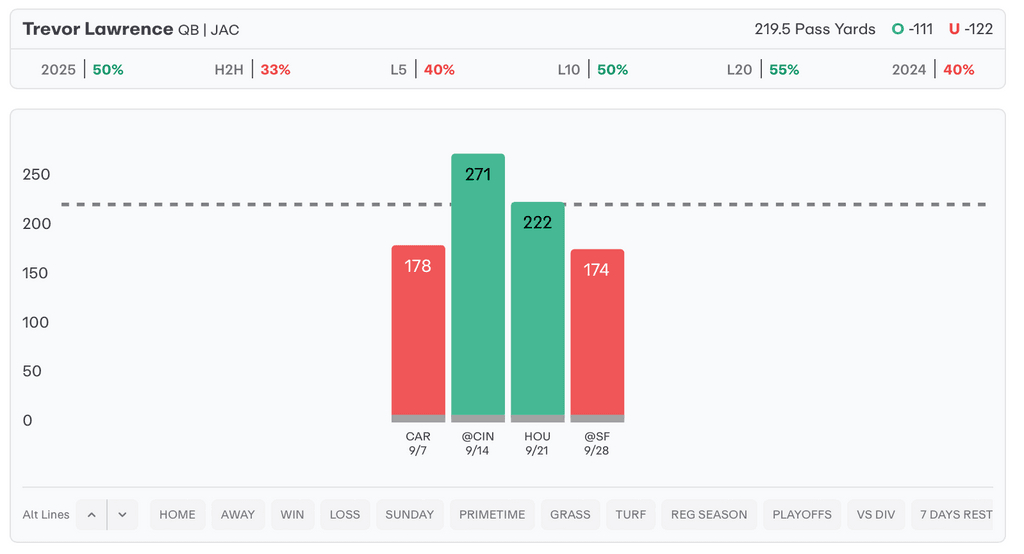Apply the PLAYOFFS filter

pyautogui.click(x=802, y=515)
